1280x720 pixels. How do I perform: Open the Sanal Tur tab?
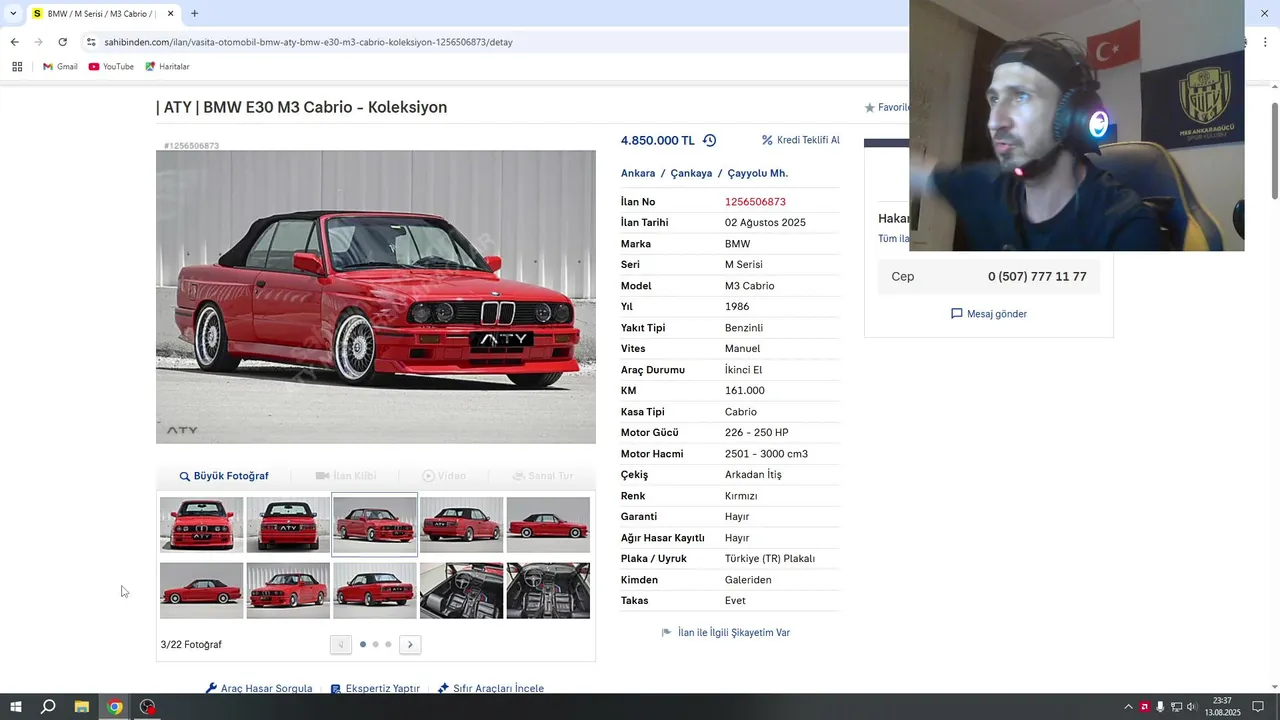543,476
